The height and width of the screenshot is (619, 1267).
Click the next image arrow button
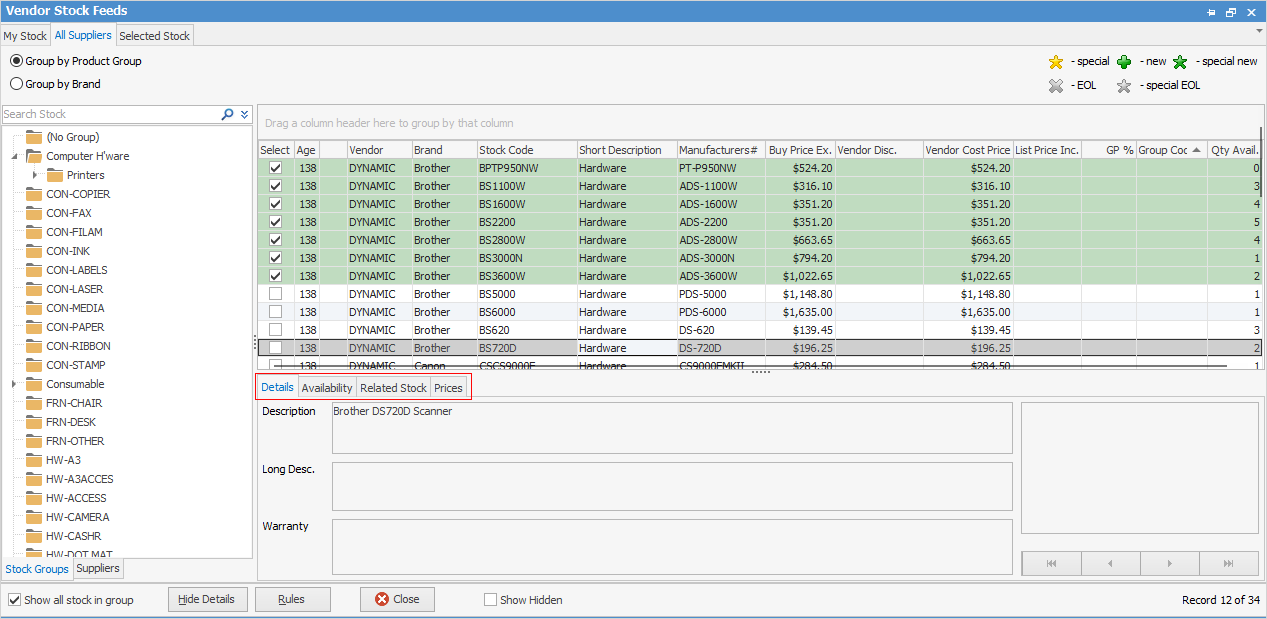tap(1169, 564)
